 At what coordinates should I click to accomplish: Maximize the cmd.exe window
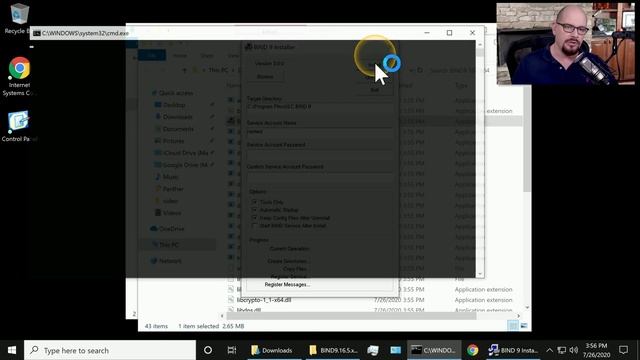pos(449,33)
